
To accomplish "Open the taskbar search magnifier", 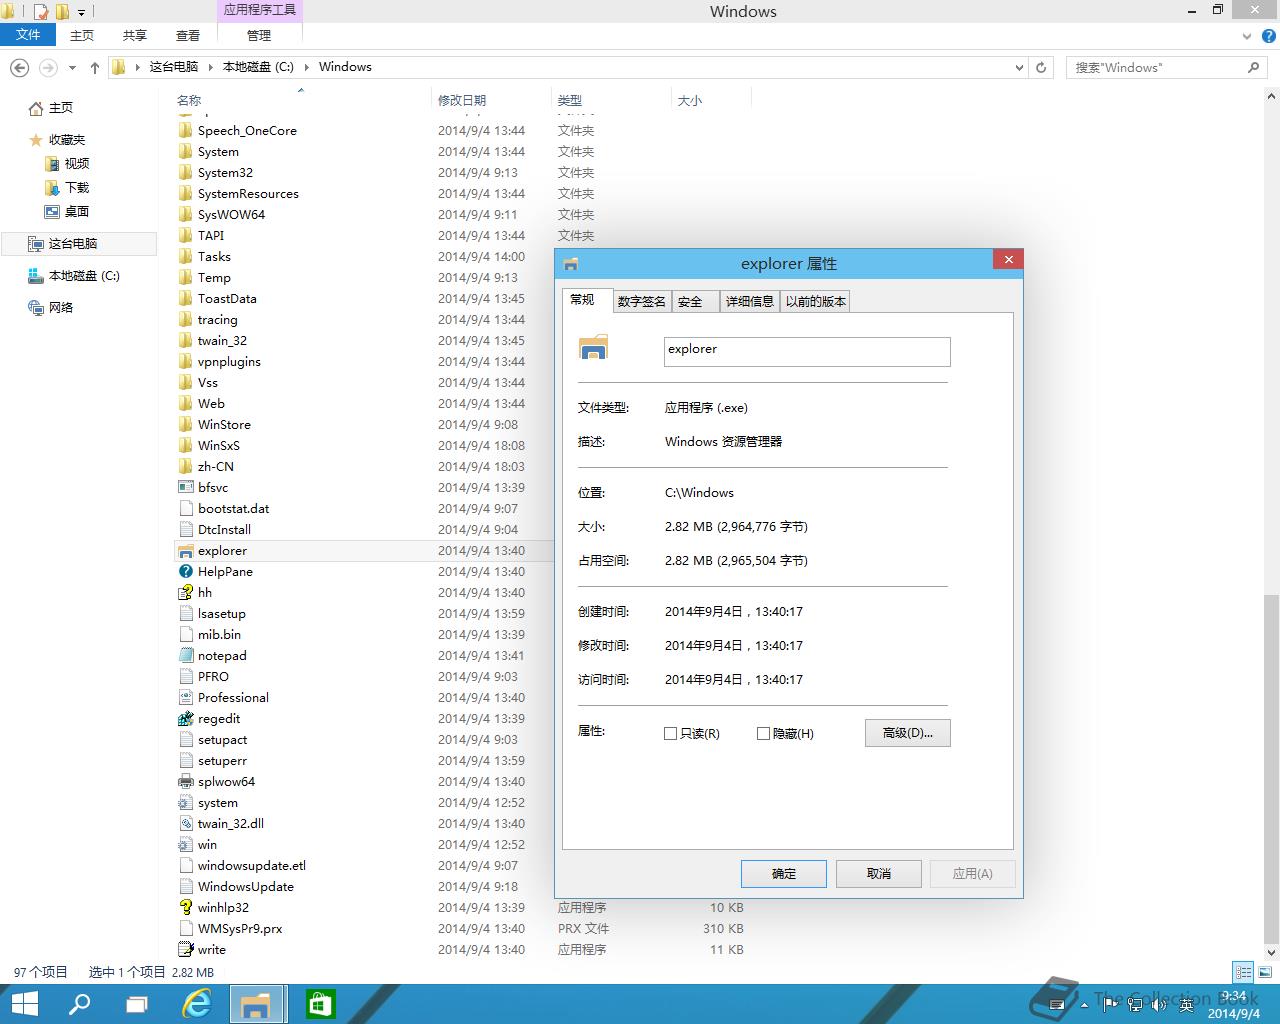I will [x=78, y=1004].
